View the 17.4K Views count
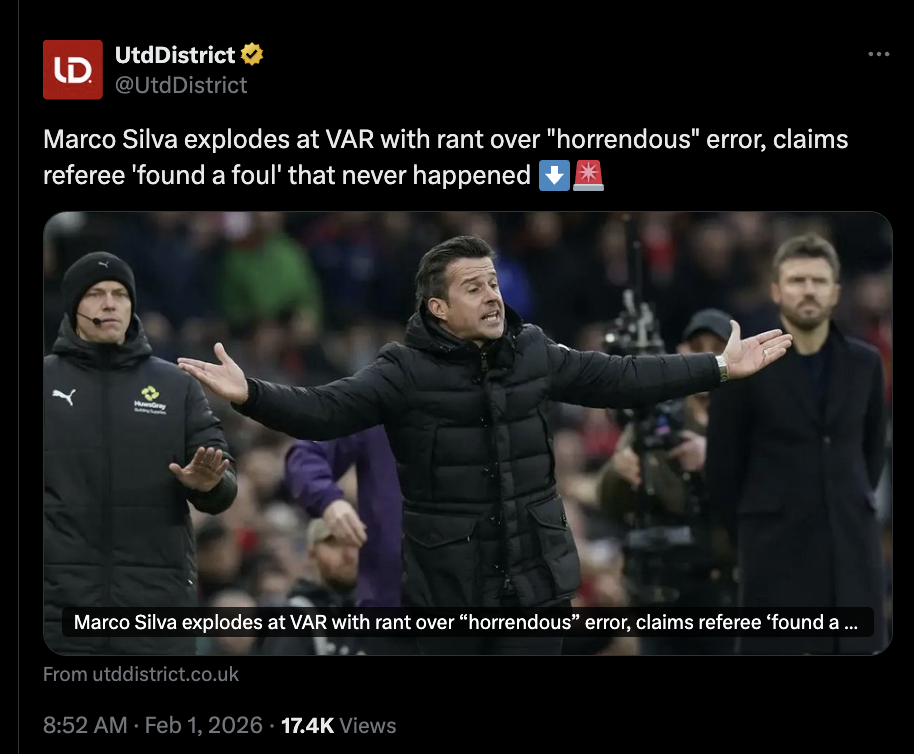 pyautogui.click(x=339, y=725)
